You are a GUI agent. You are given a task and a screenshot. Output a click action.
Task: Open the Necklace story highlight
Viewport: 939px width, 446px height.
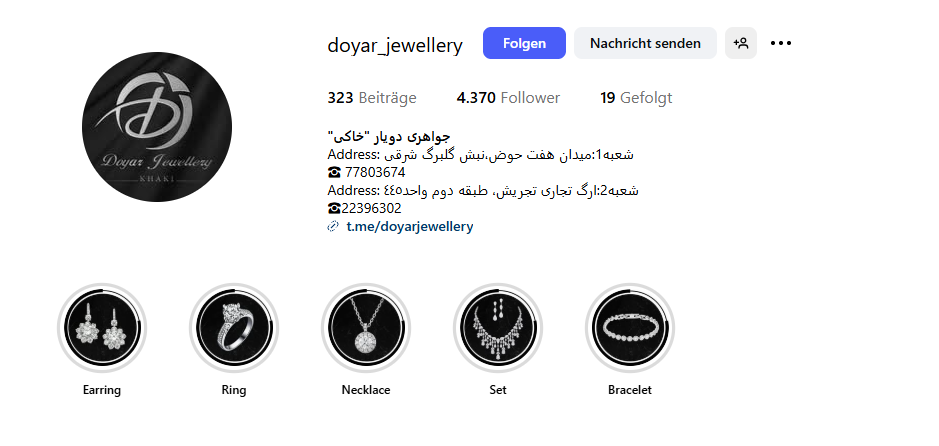[x=366, y=328]
